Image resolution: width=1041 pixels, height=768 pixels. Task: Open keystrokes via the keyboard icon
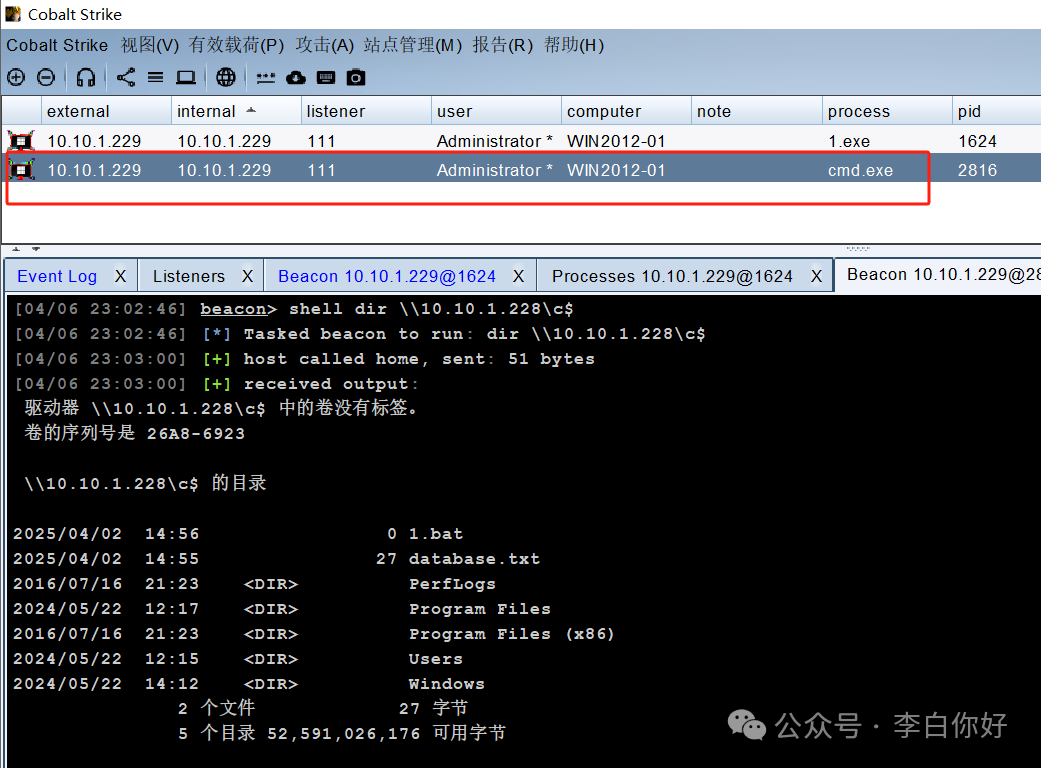[326, 78]
